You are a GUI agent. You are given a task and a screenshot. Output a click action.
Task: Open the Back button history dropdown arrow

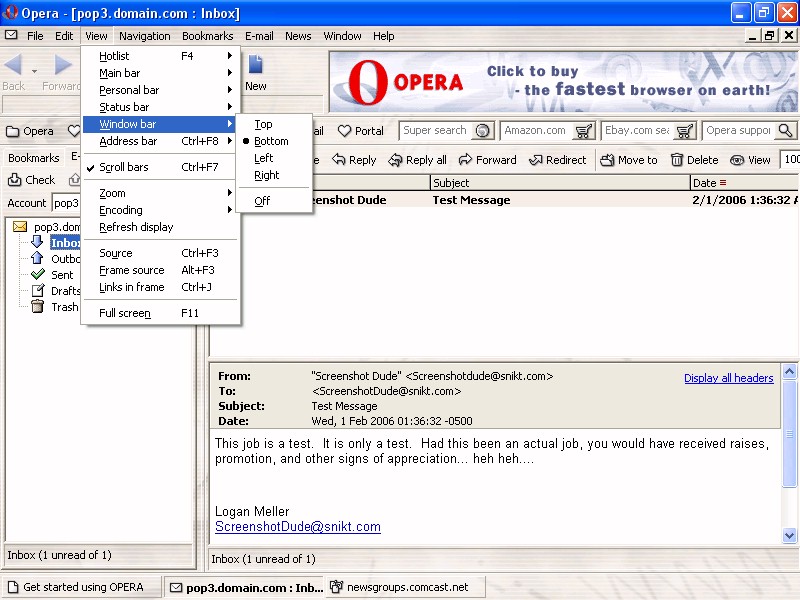click(34, 71)
